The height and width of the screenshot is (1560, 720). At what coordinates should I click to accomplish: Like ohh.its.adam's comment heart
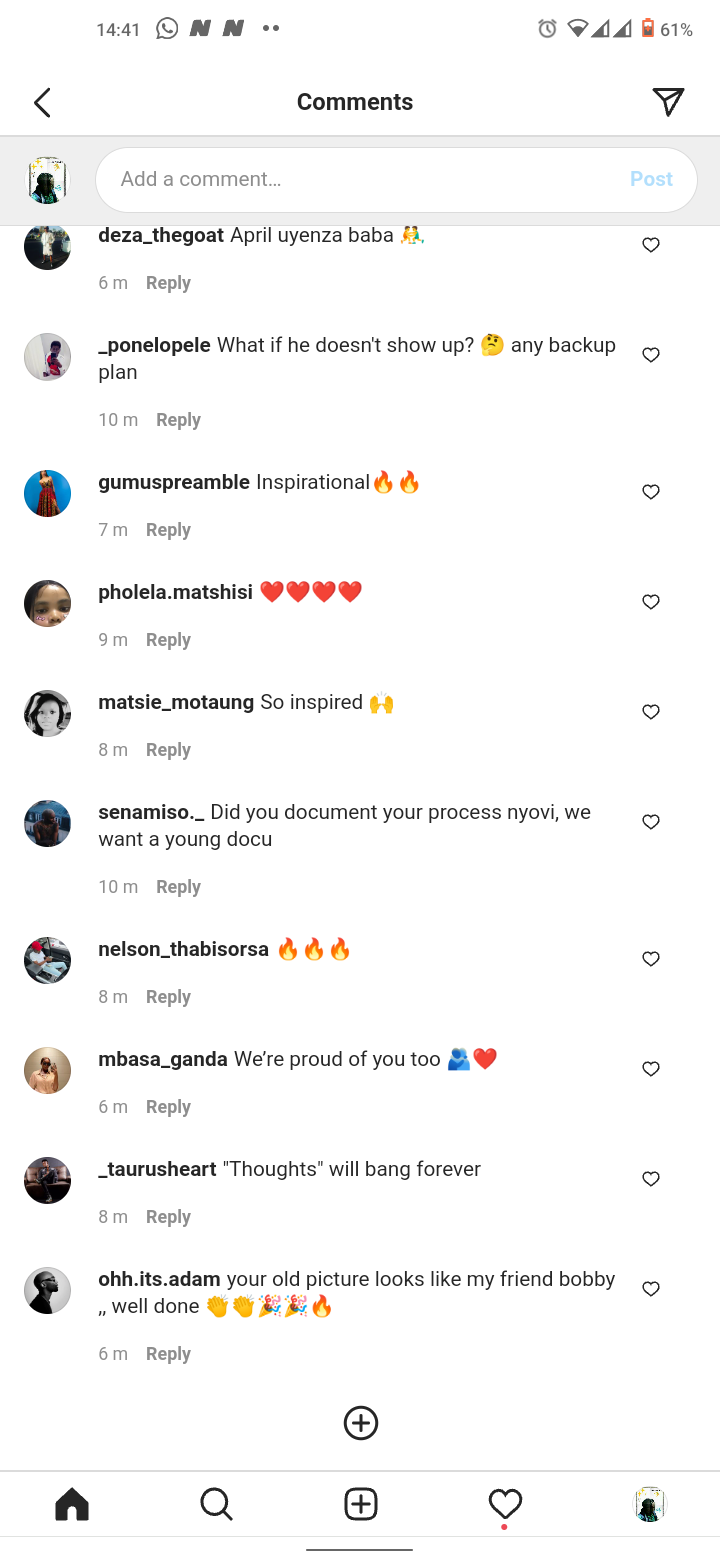point(651,1289)
